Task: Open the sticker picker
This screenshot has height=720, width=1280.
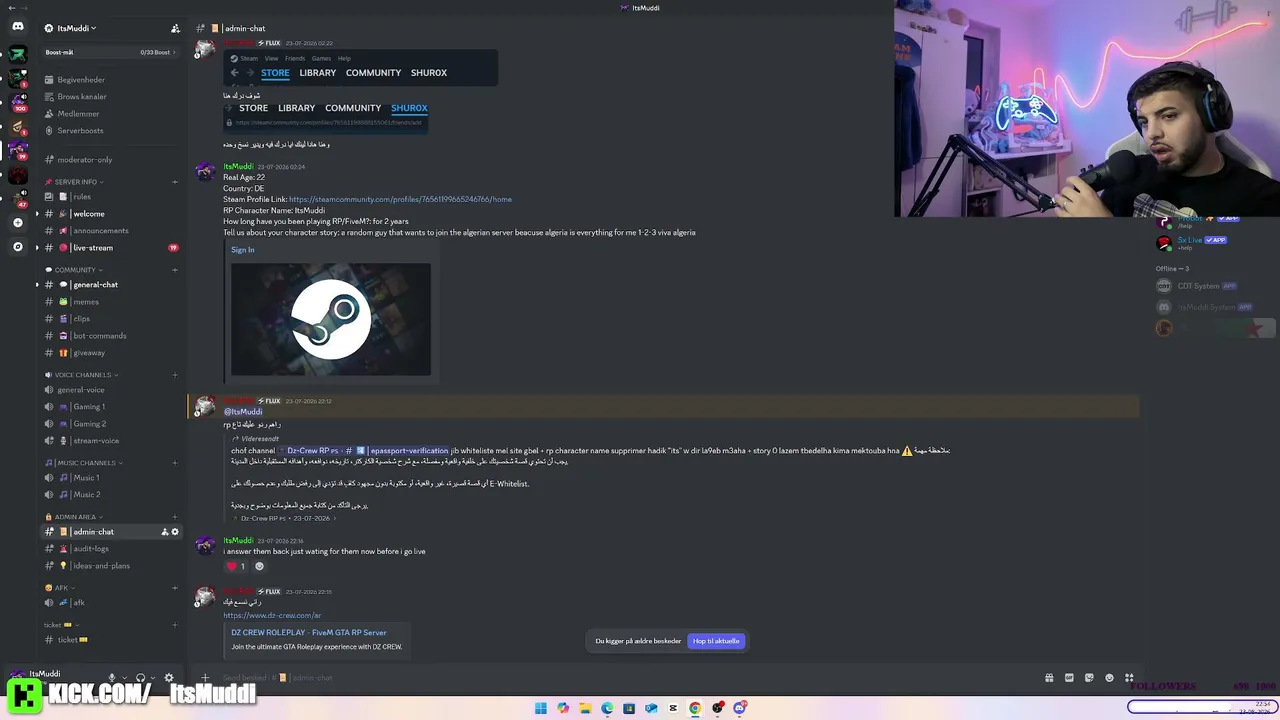Action: point(1089,678)
